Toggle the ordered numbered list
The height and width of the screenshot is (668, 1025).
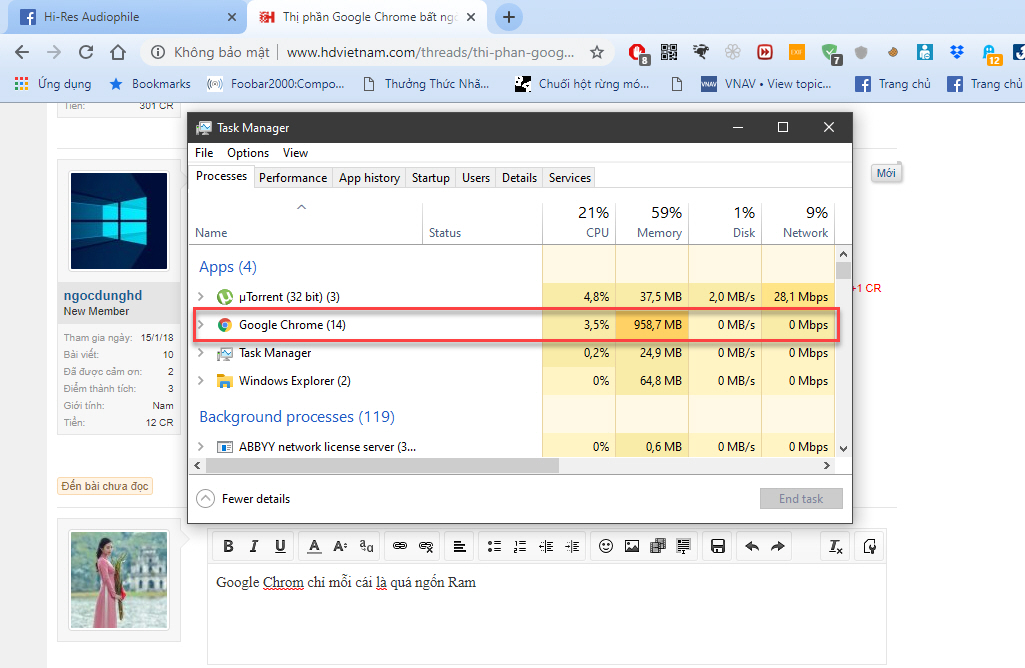[520, 546]
